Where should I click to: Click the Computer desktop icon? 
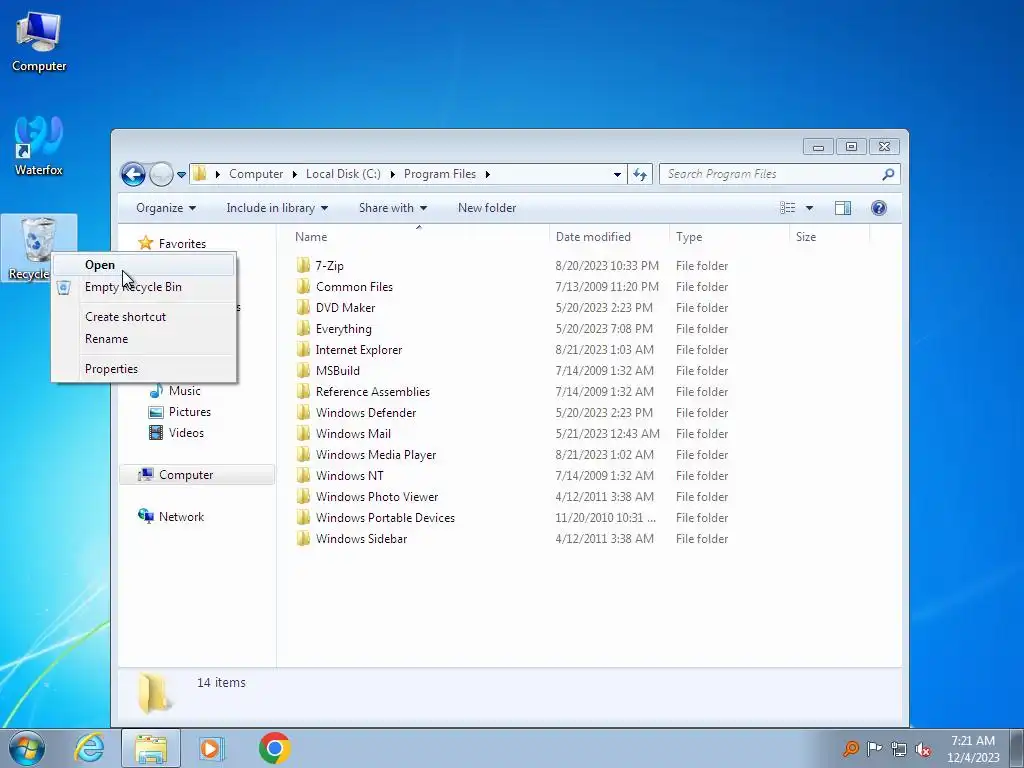tap(39, 41)
